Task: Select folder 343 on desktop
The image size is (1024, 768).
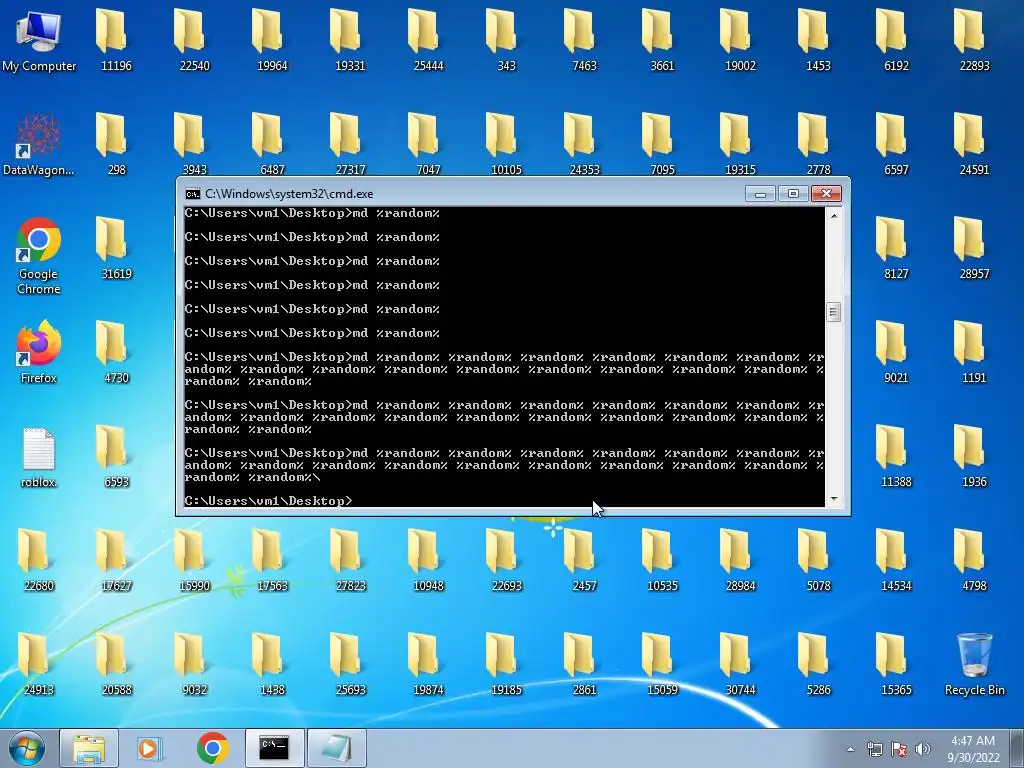Action: (x=506, y=41)
